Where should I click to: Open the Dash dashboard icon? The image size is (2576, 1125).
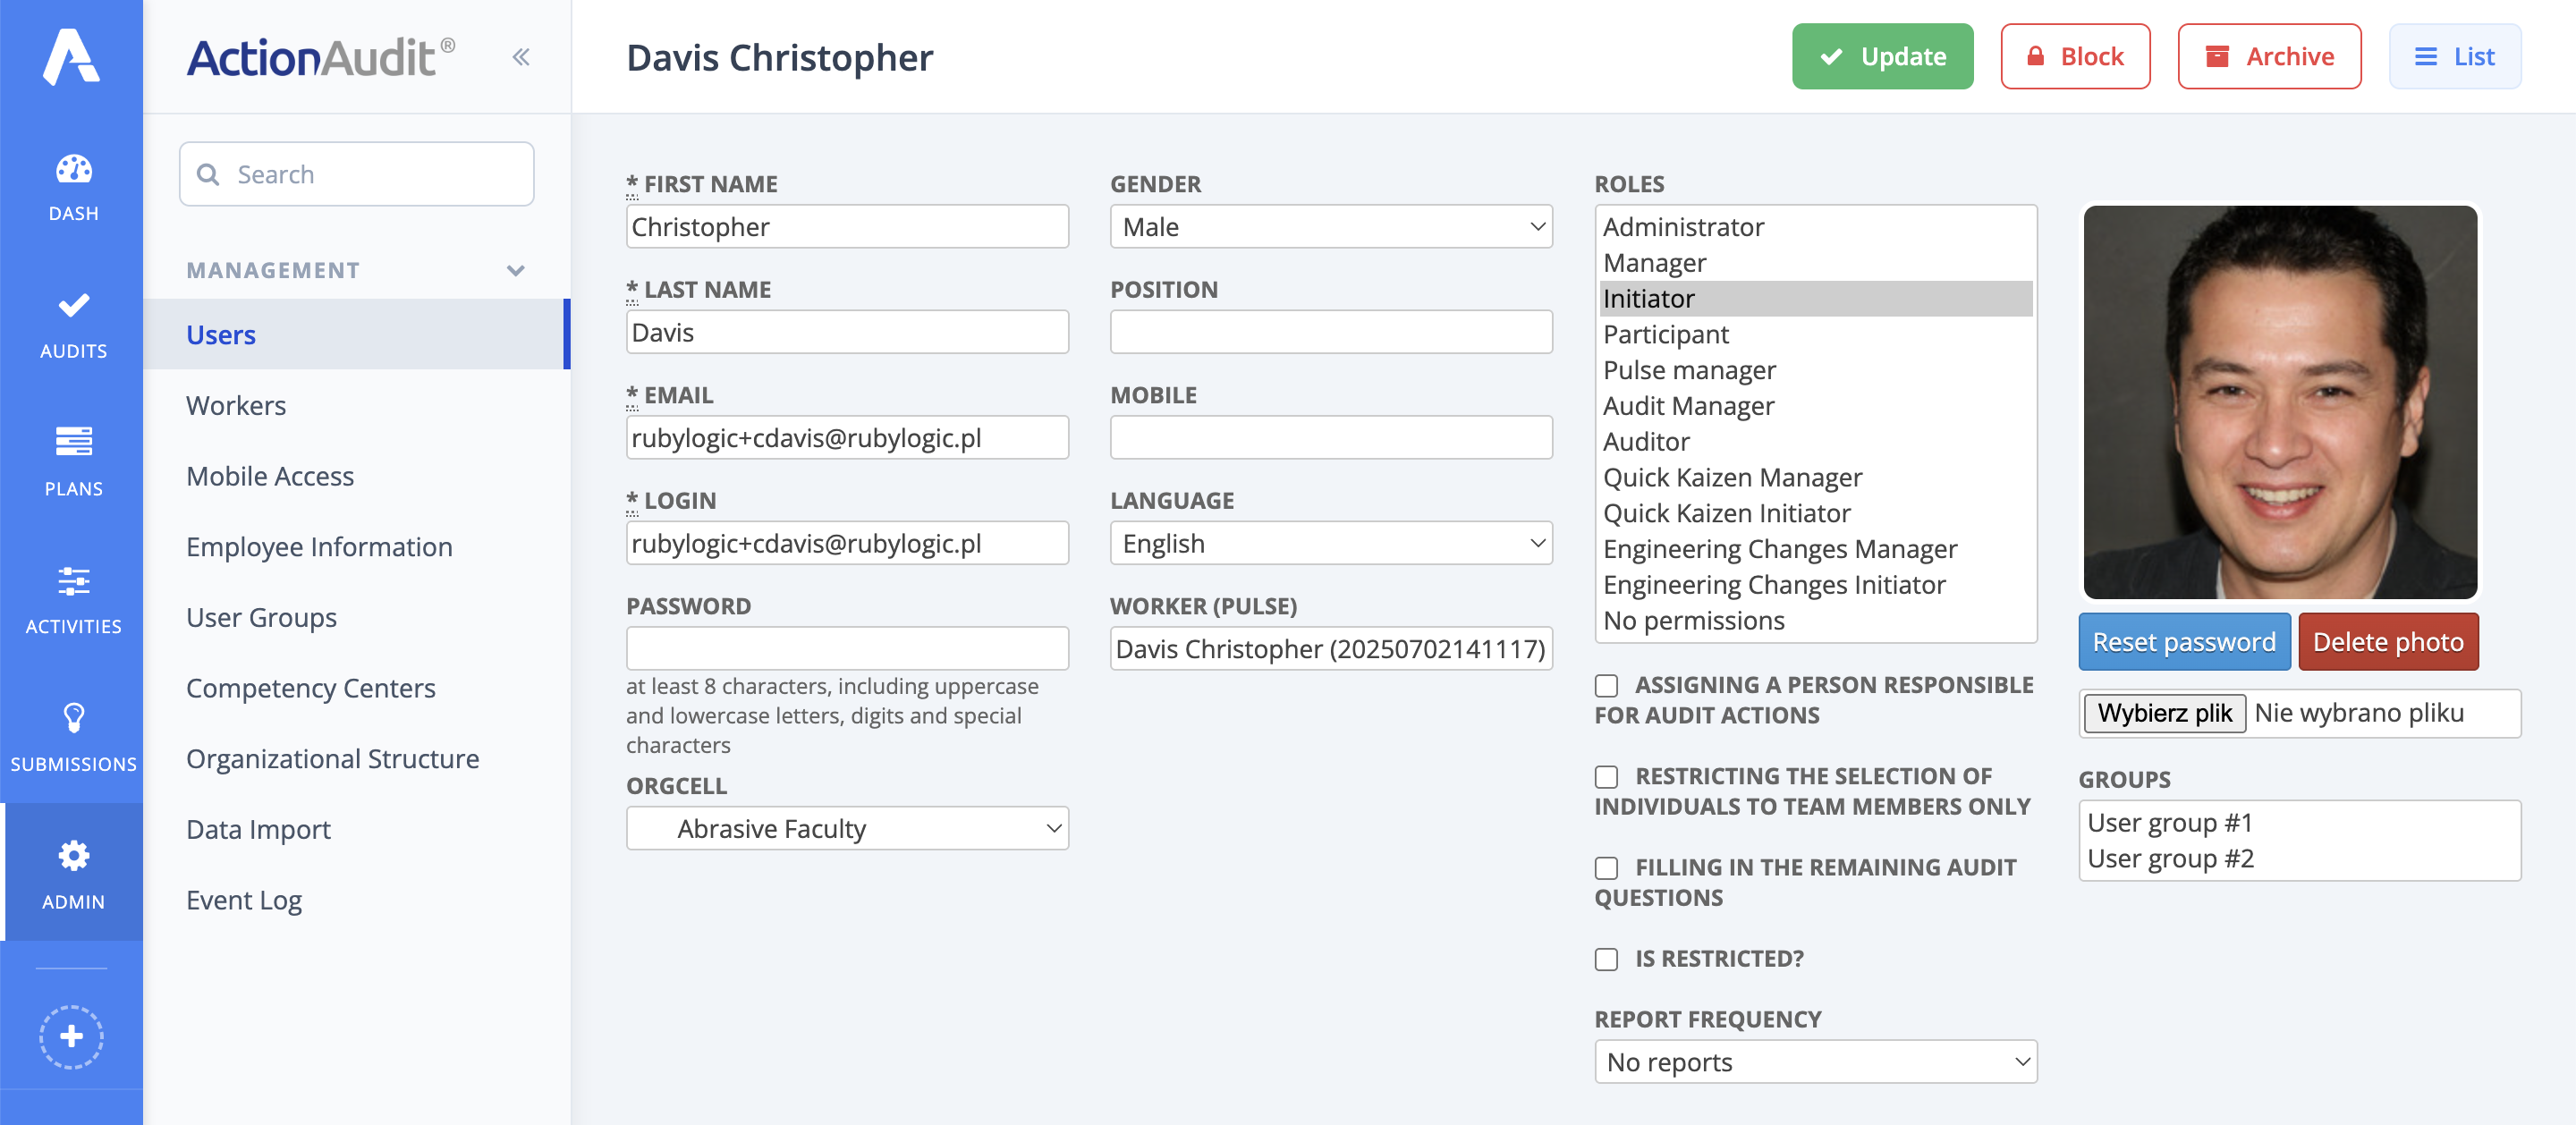(x=73, y=170)
